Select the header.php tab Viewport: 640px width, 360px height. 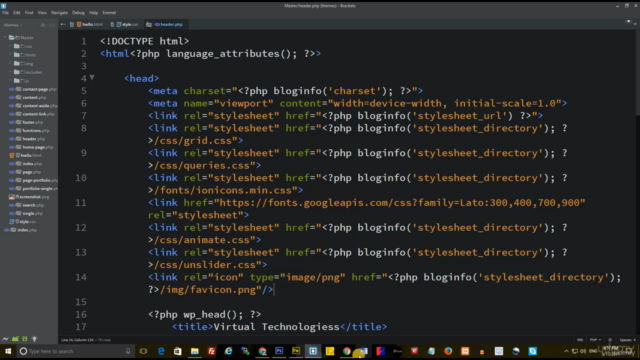[x=168, y=24]
